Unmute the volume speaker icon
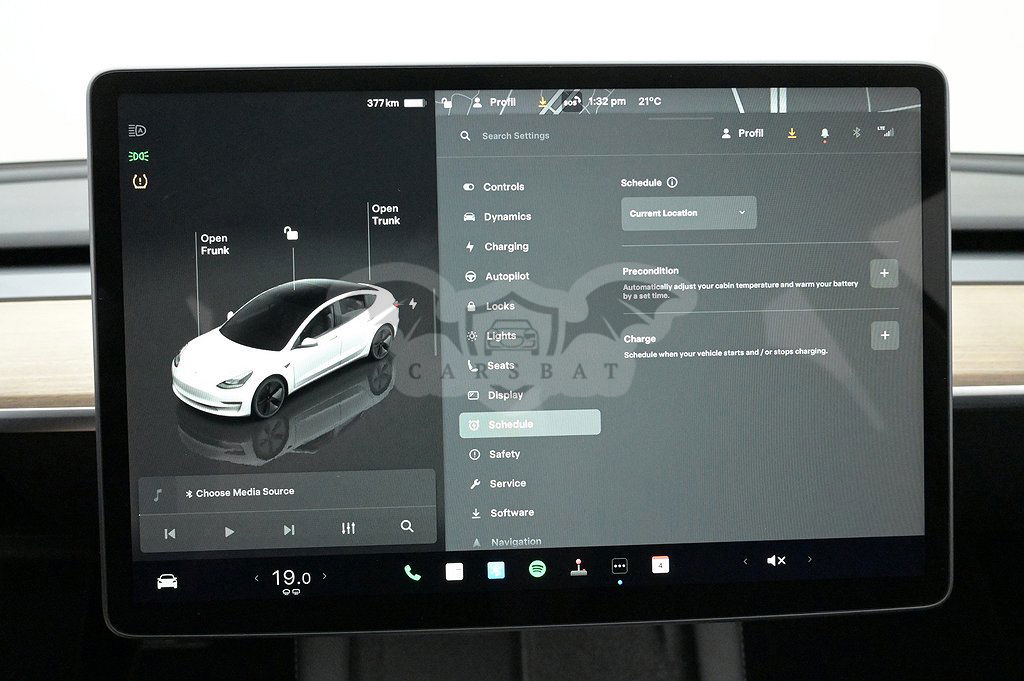The image size is (1024, 681). click(x=776, y=561)
